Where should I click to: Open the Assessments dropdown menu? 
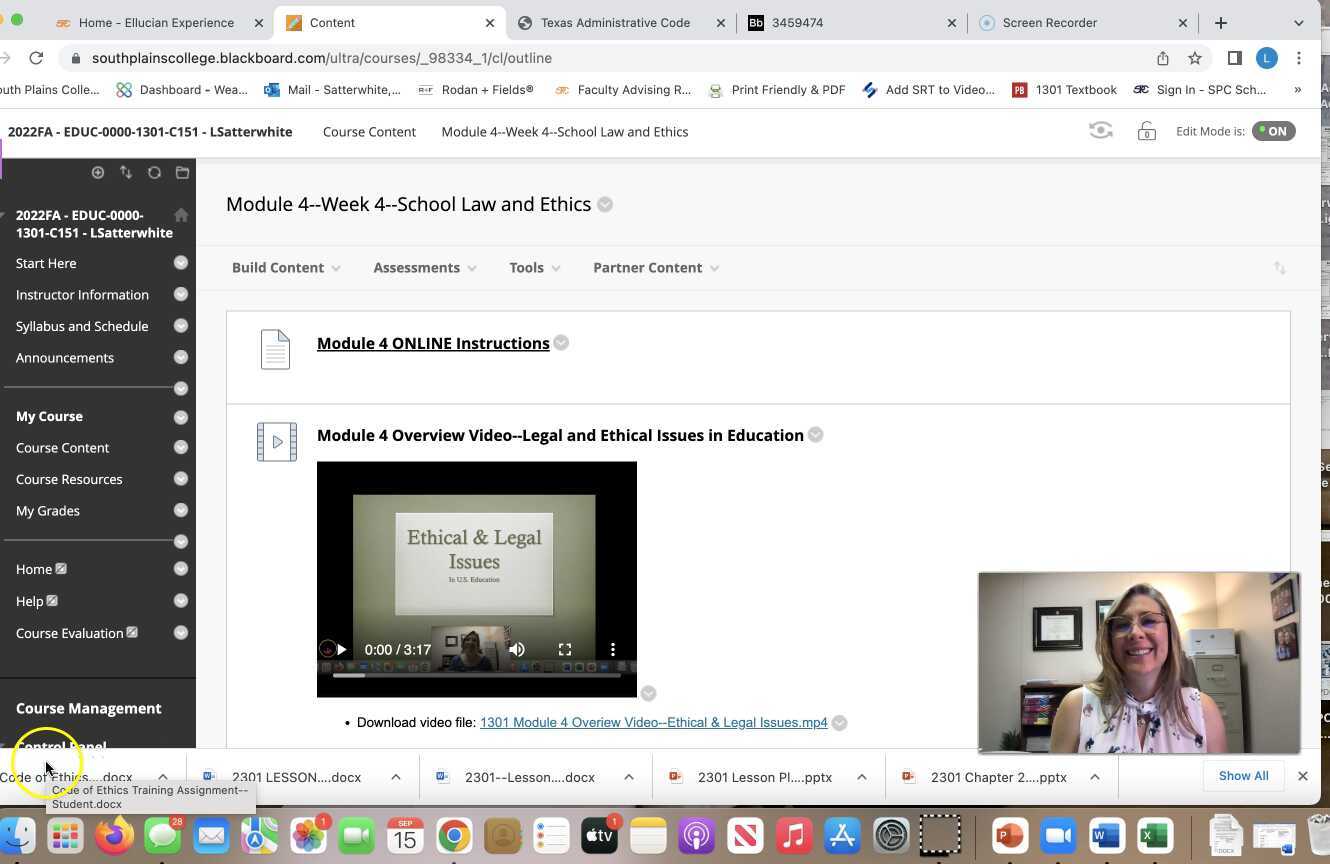[x=424, y=268]
